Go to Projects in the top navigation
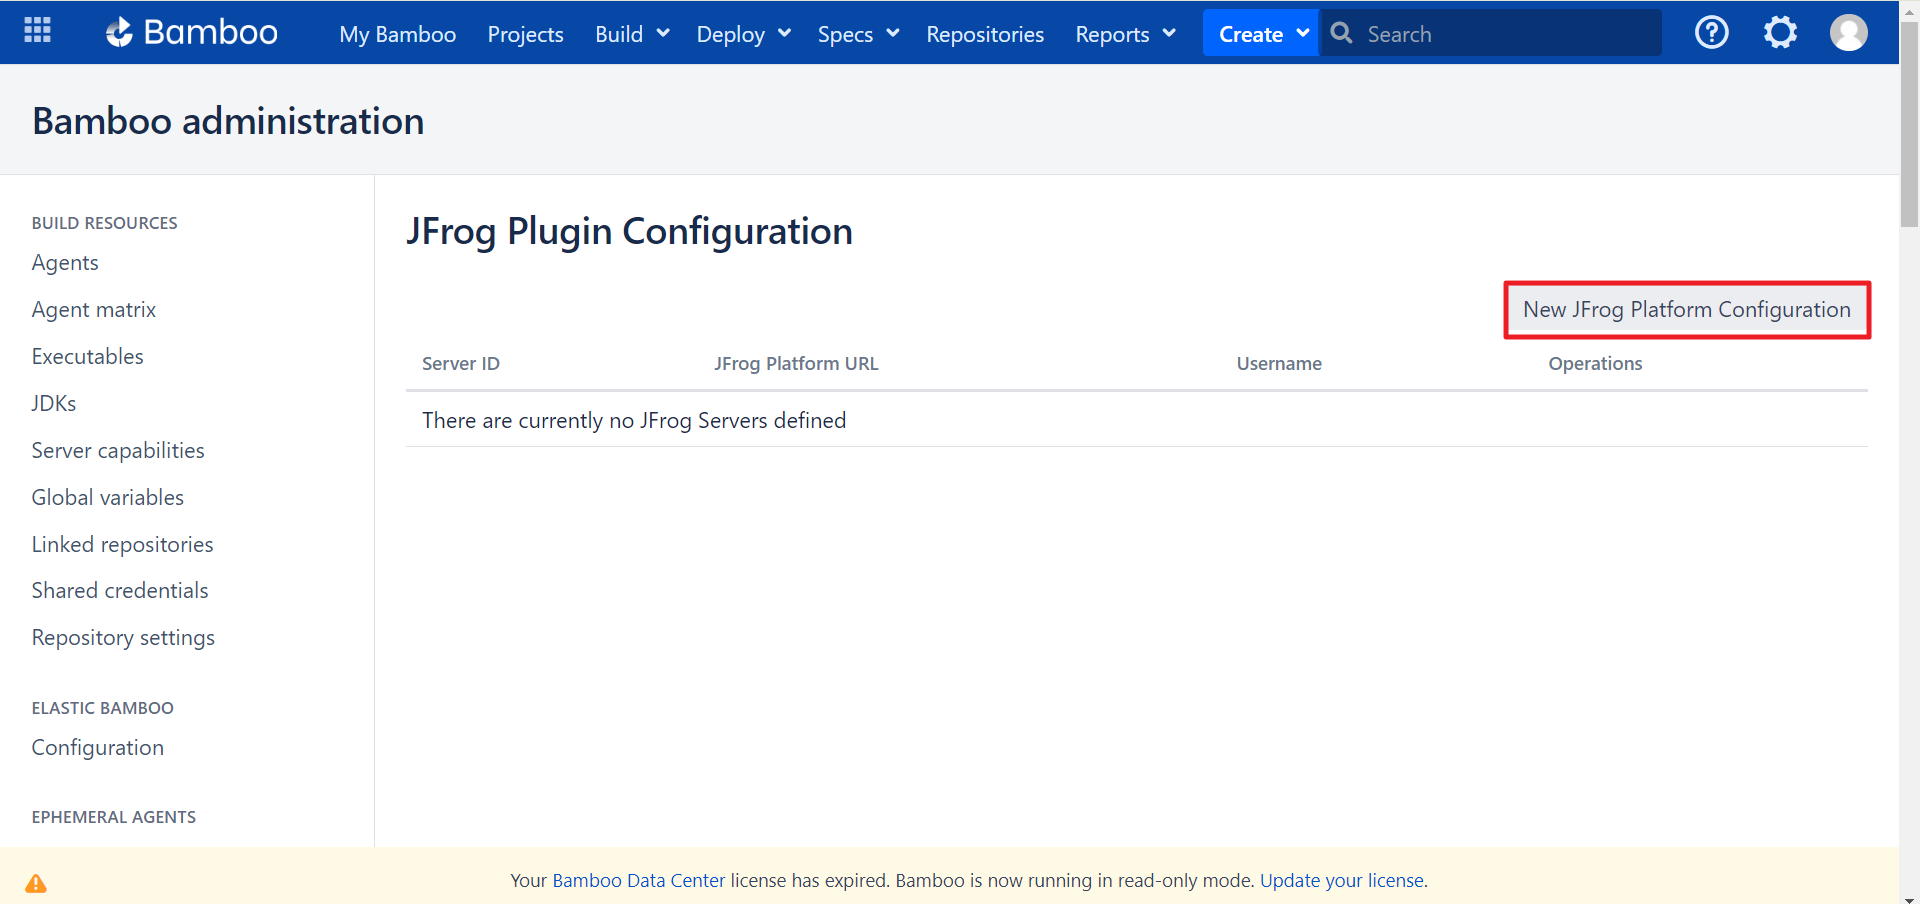 (x=525, y=34)
